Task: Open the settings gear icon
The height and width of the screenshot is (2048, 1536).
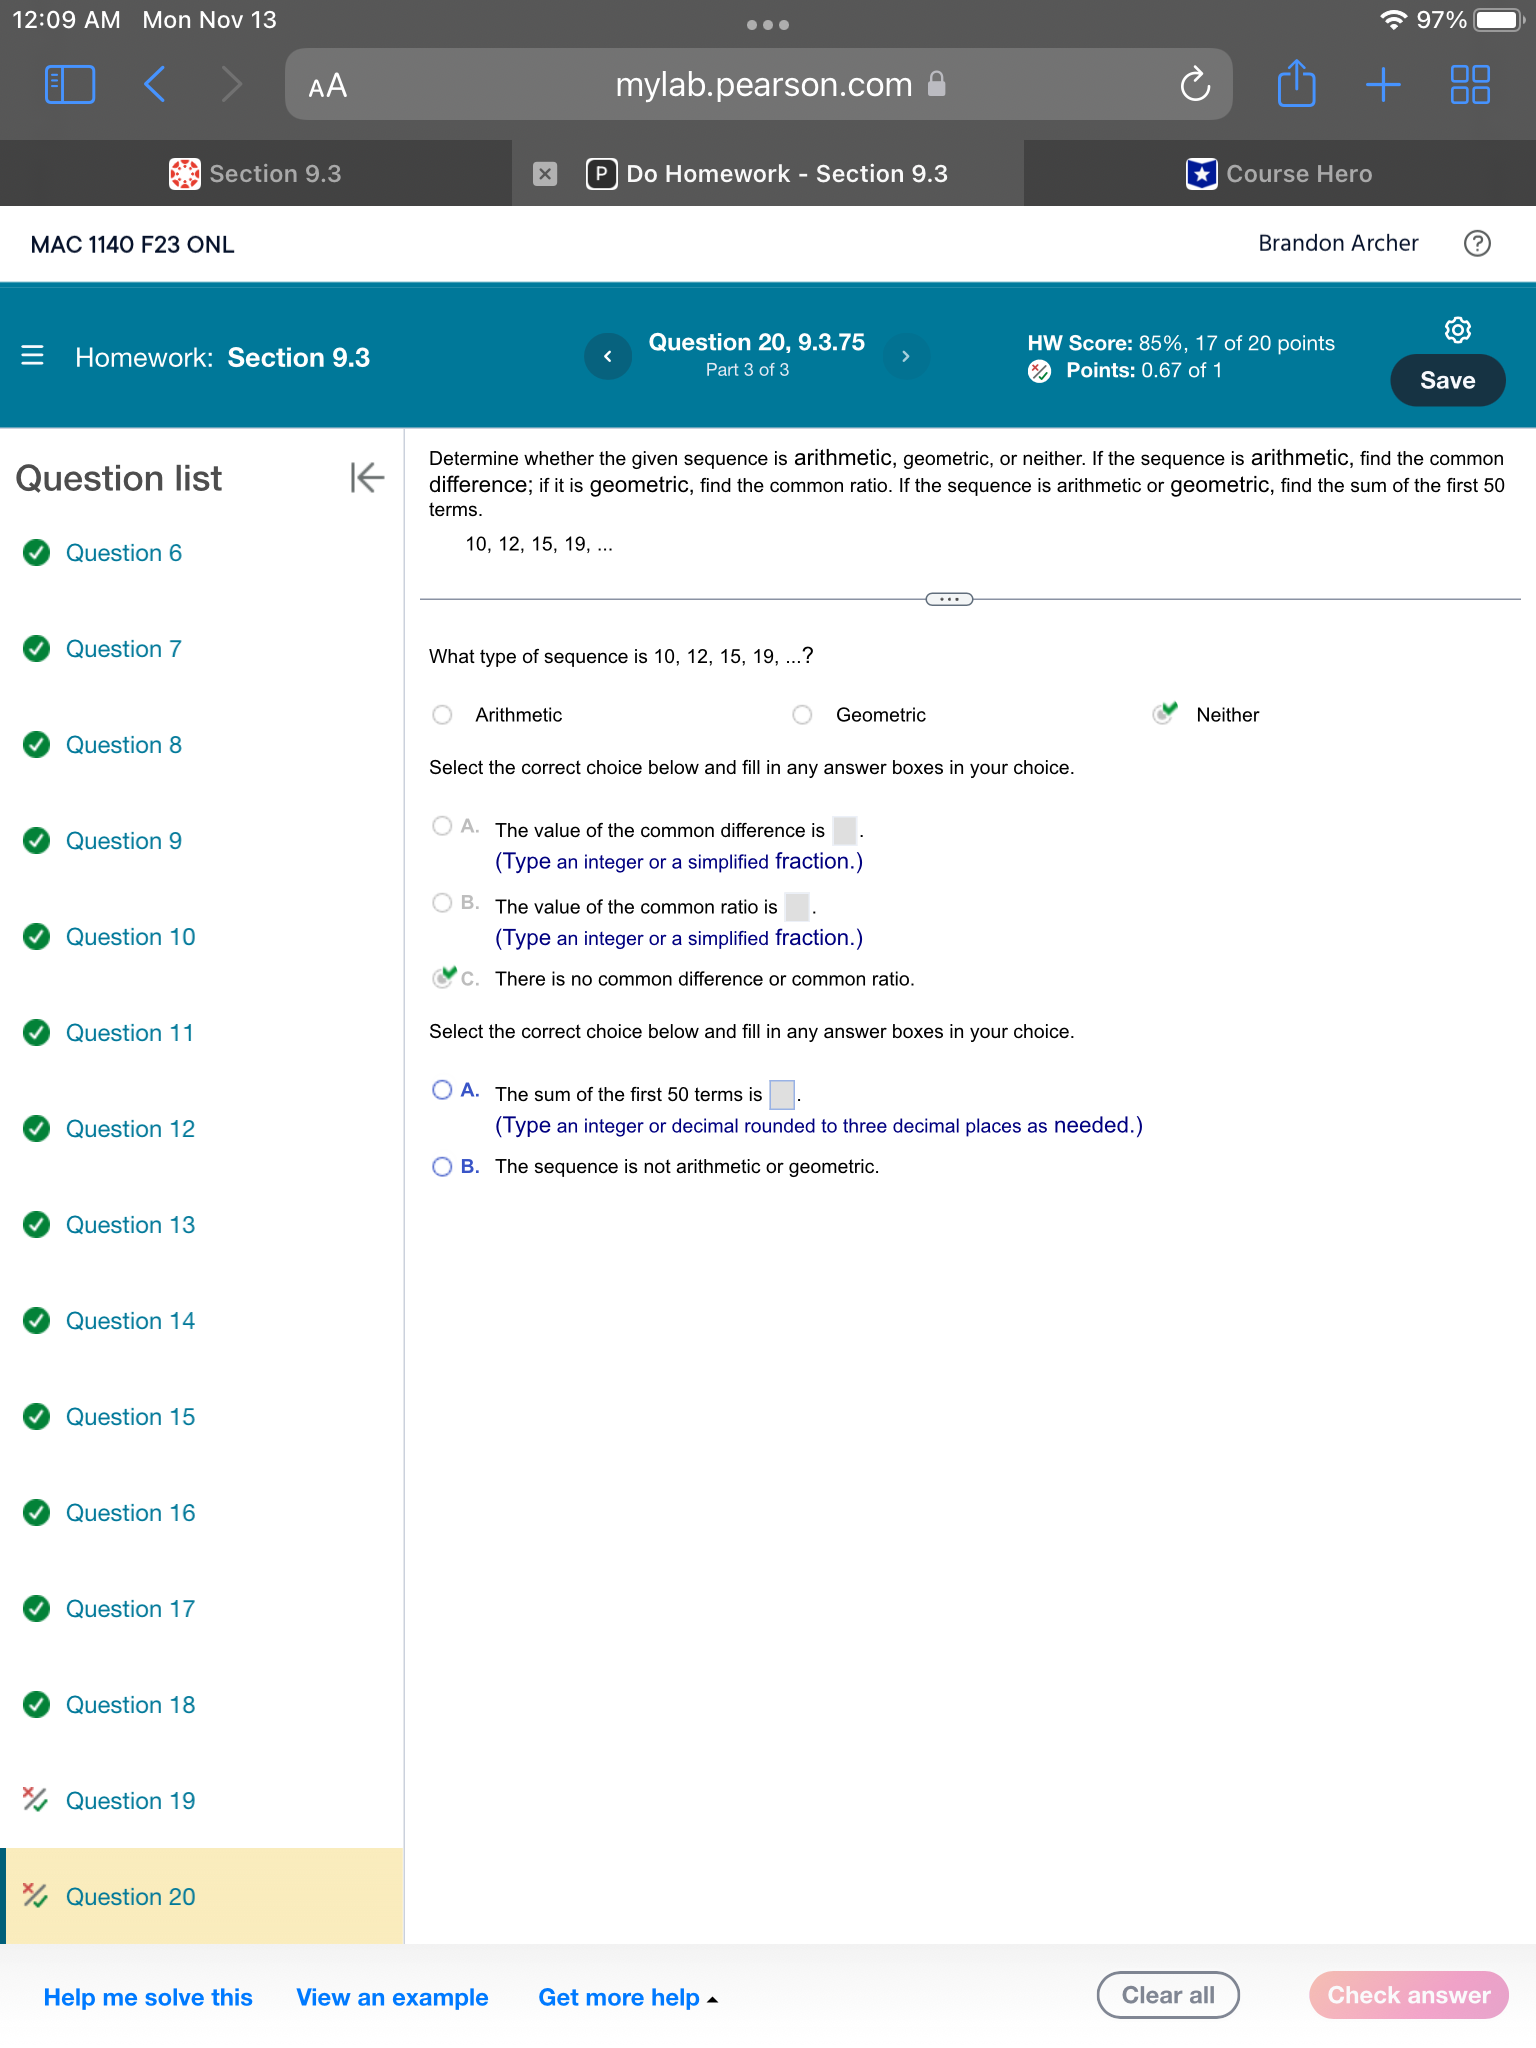Action: [1458, 330]
